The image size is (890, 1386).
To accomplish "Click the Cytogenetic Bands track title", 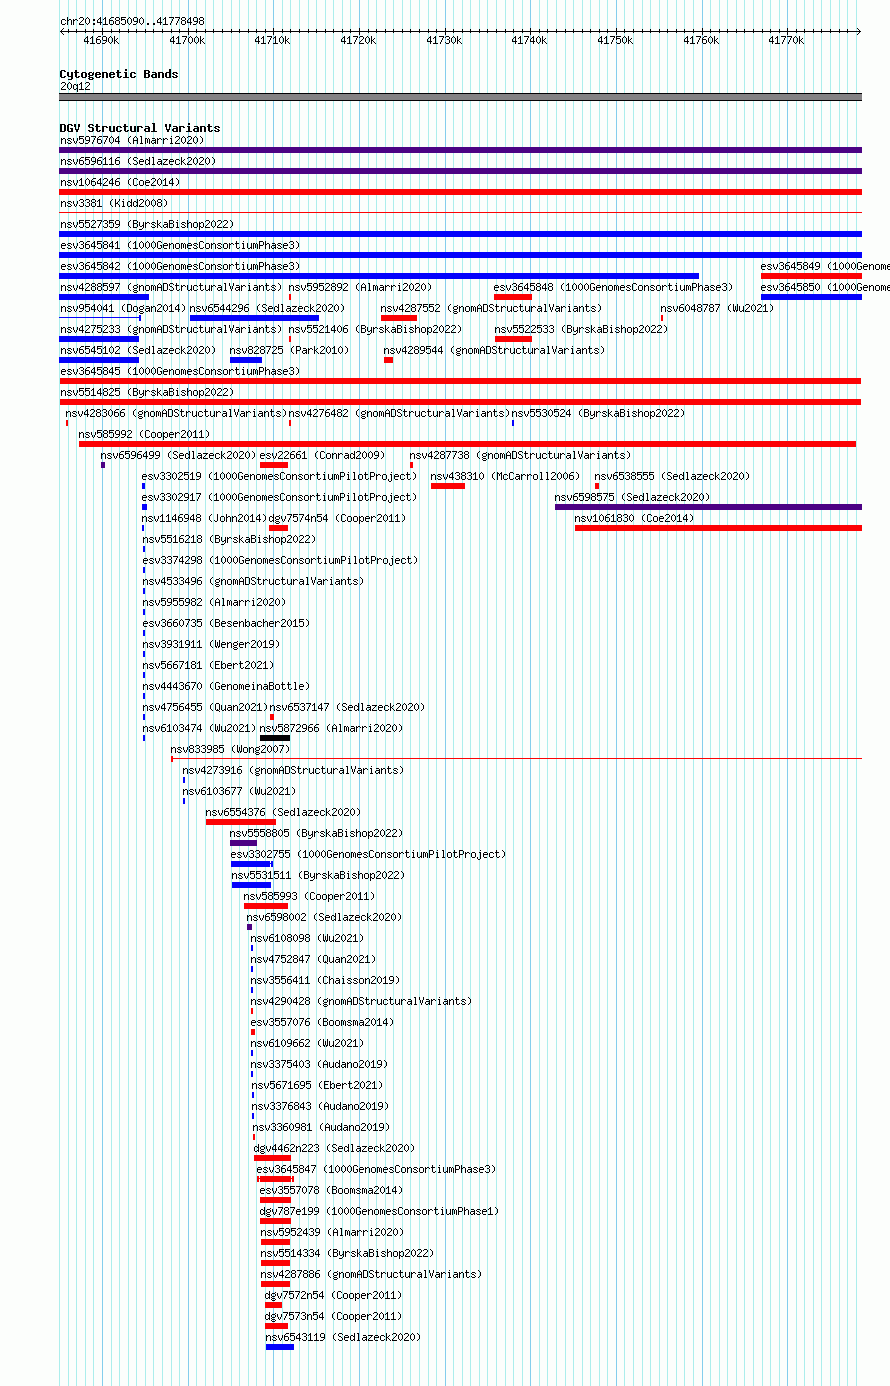I will point(119,74).
